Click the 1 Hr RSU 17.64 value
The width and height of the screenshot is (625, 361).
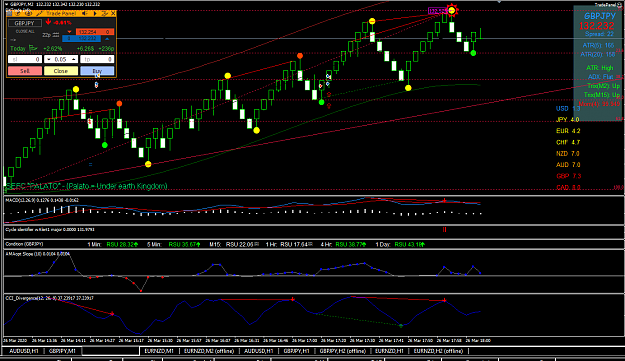coord(296,244)
